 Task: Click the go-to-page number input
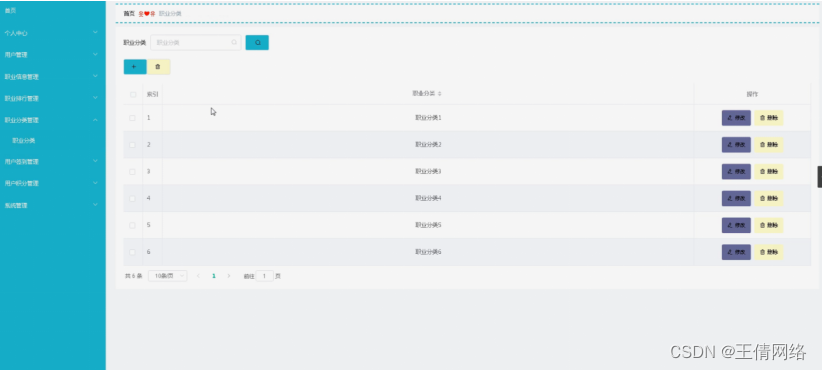tap(265, 276)
